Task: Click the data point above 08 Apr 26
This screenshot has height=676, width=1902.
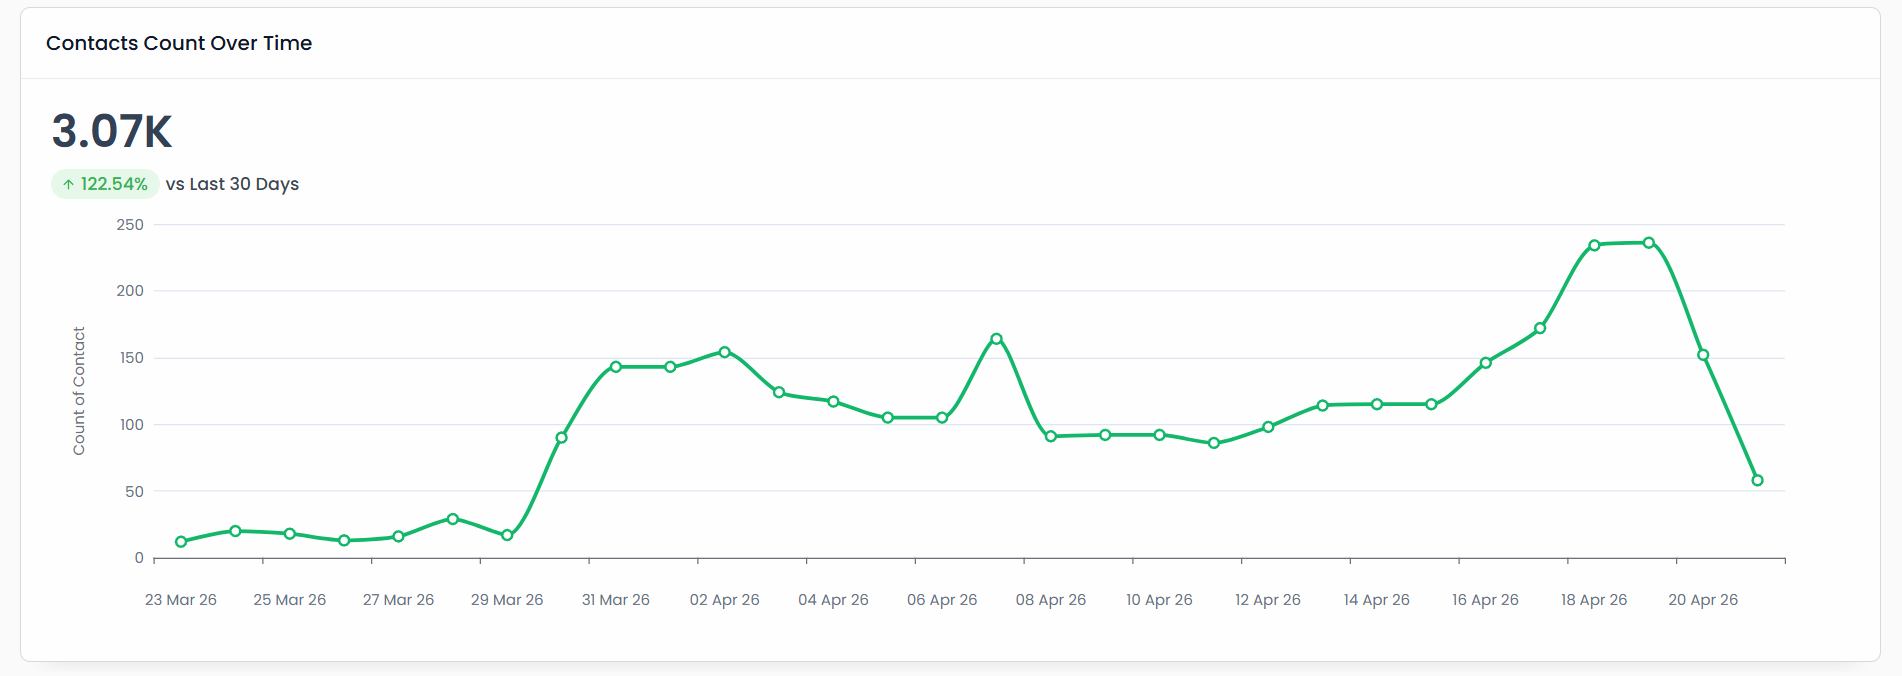Action: point(1051,436)
